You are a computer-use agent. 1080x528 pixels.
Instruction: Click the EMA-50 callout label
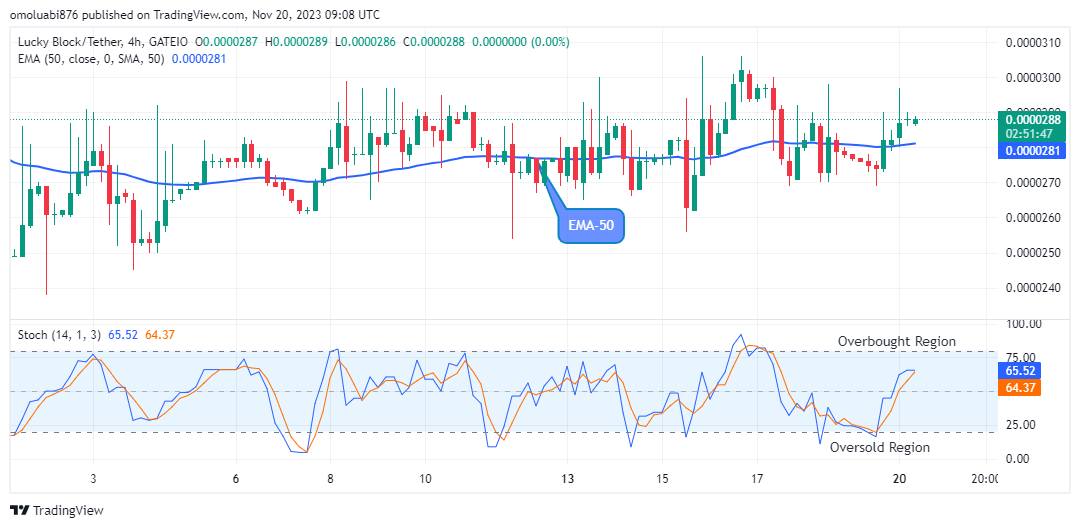point(590,226)
